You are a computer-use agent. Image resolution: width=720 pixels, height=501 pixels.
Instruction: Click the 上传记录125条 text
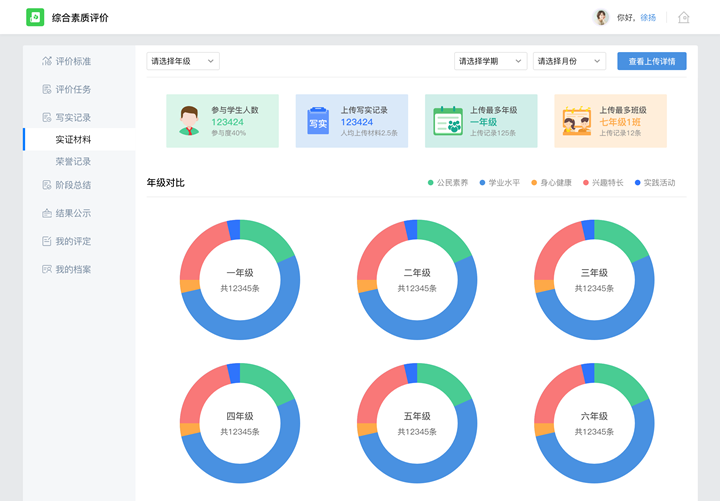[493, 133]
